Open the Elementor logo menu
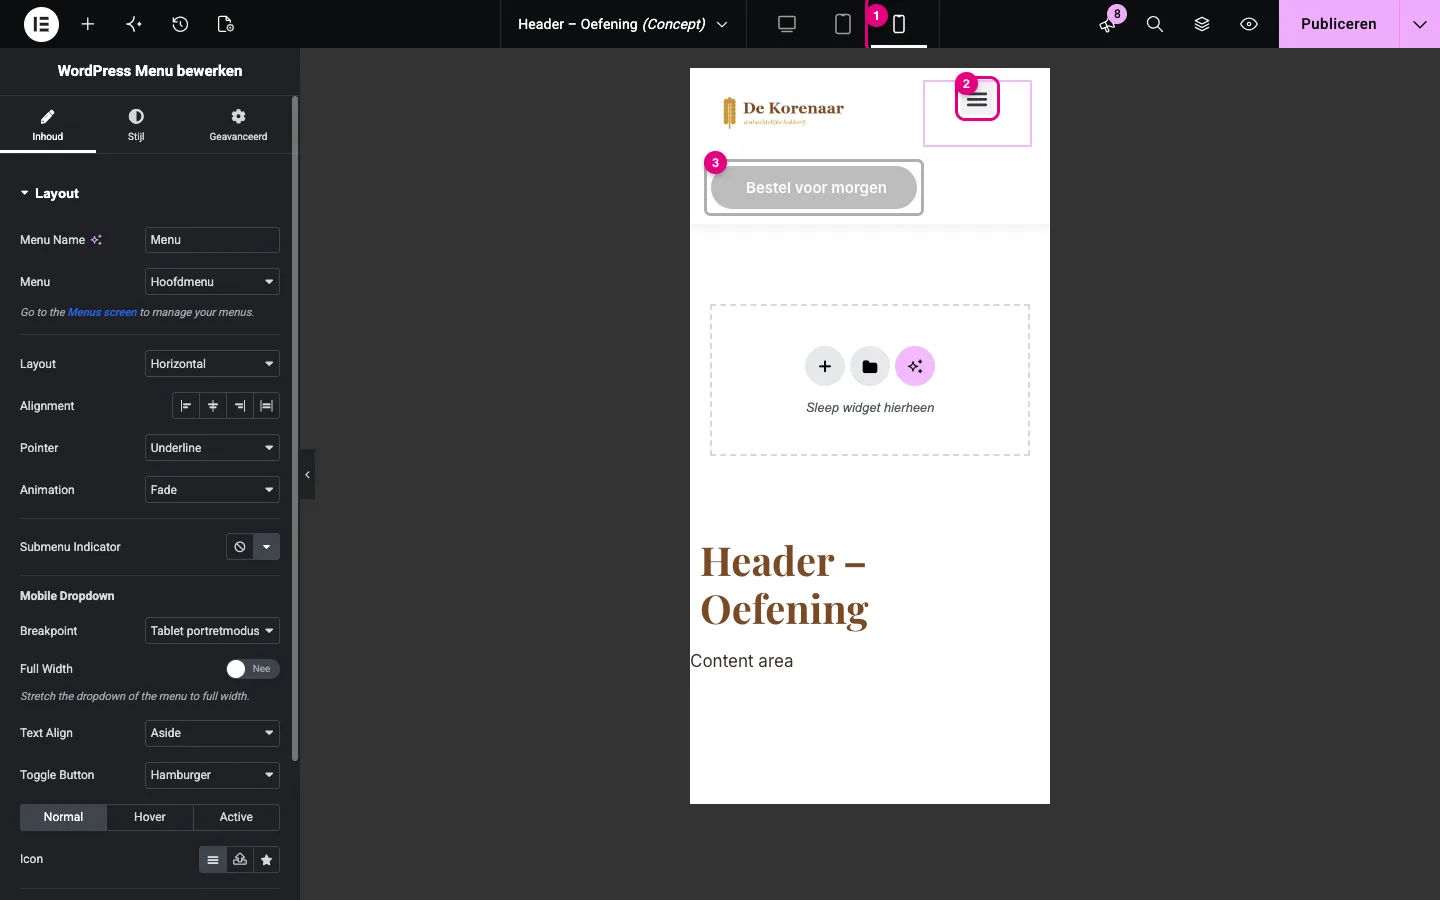Image resolution: width=1440 pixels, height=900 pixels. click(x=41, y=24)
